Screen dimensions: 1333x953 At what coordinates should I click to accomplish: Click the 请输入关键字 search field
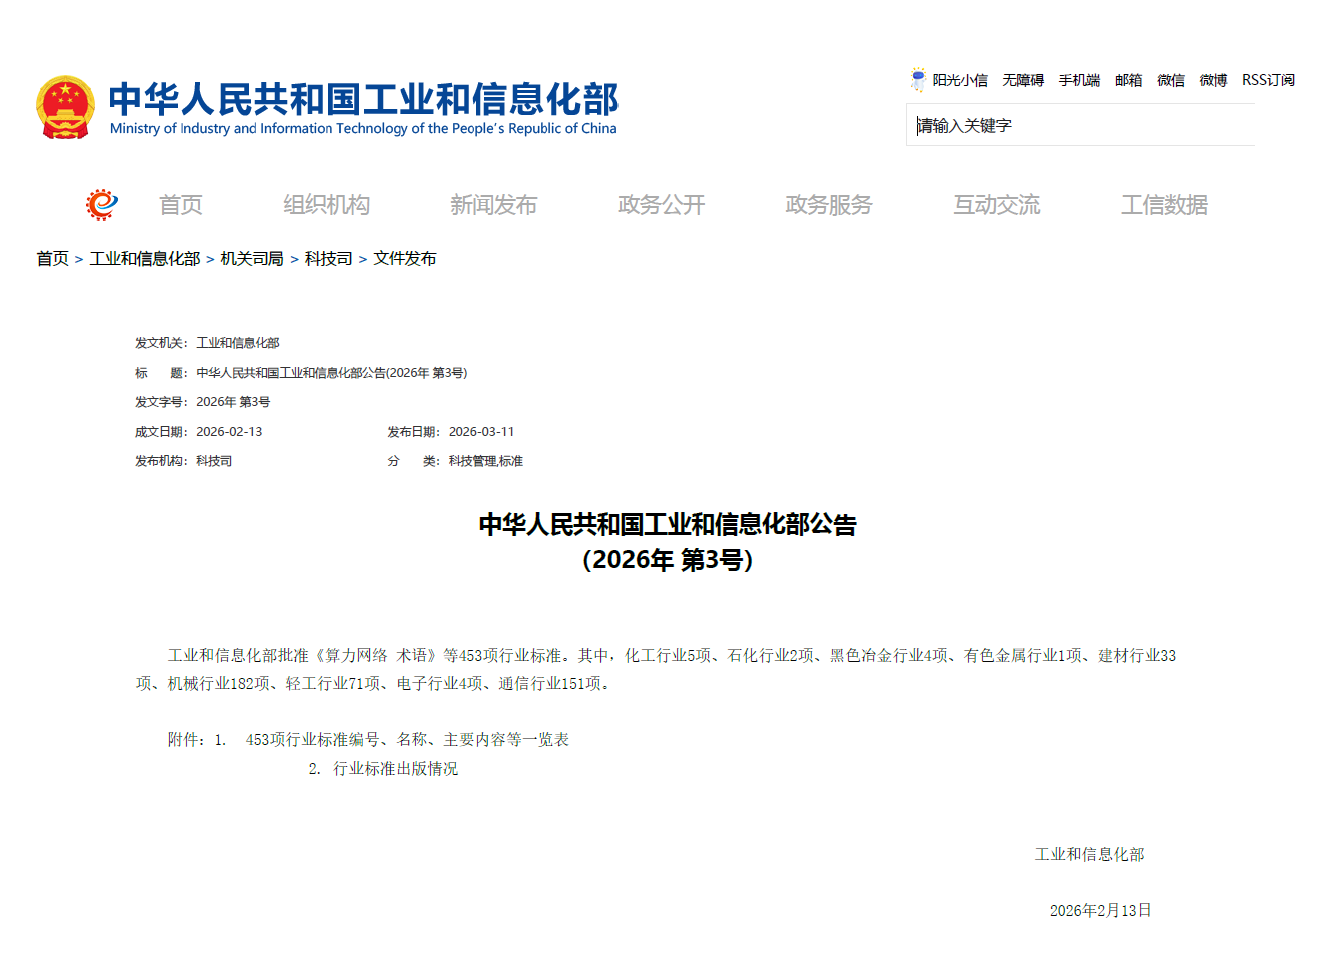pos(1080,124)
